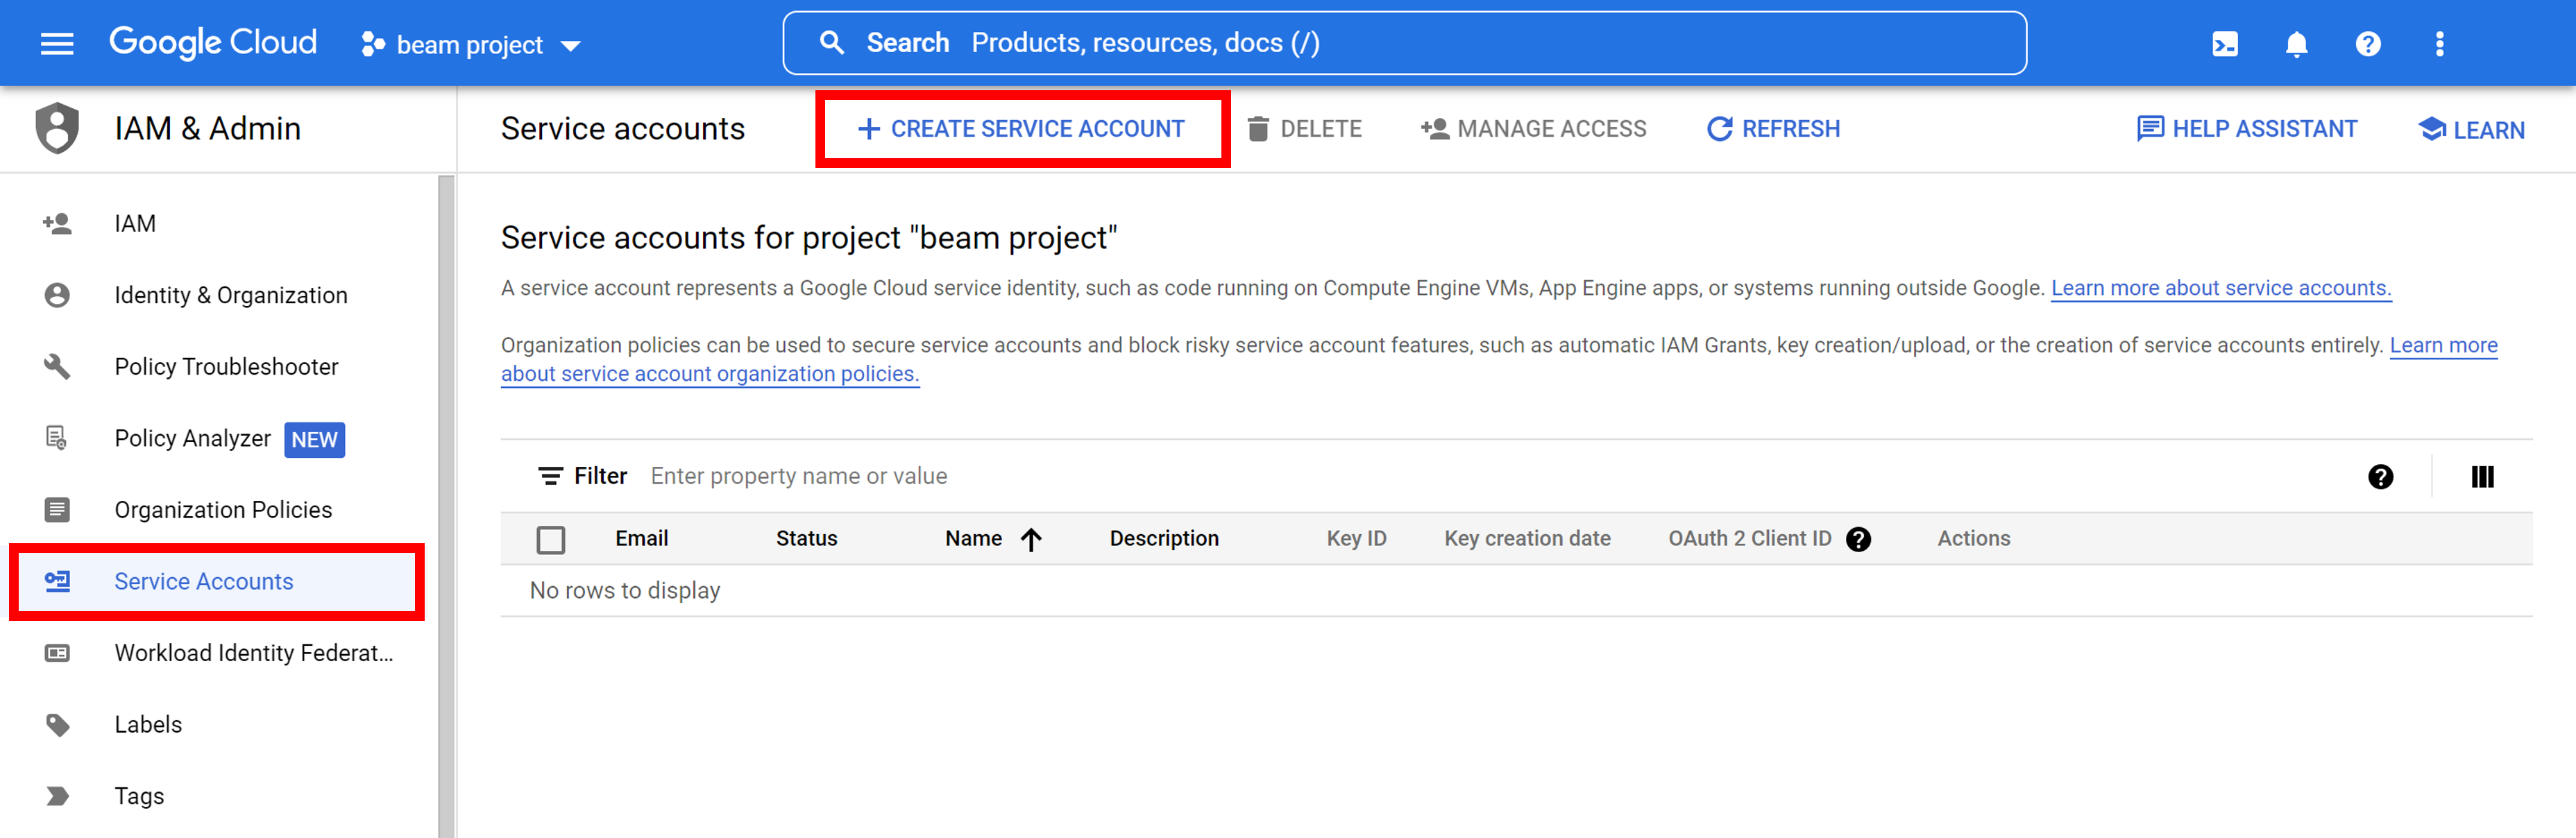2576x838 pixels.
Task: Refresh the service accounts list
Action: point(1772,128)
